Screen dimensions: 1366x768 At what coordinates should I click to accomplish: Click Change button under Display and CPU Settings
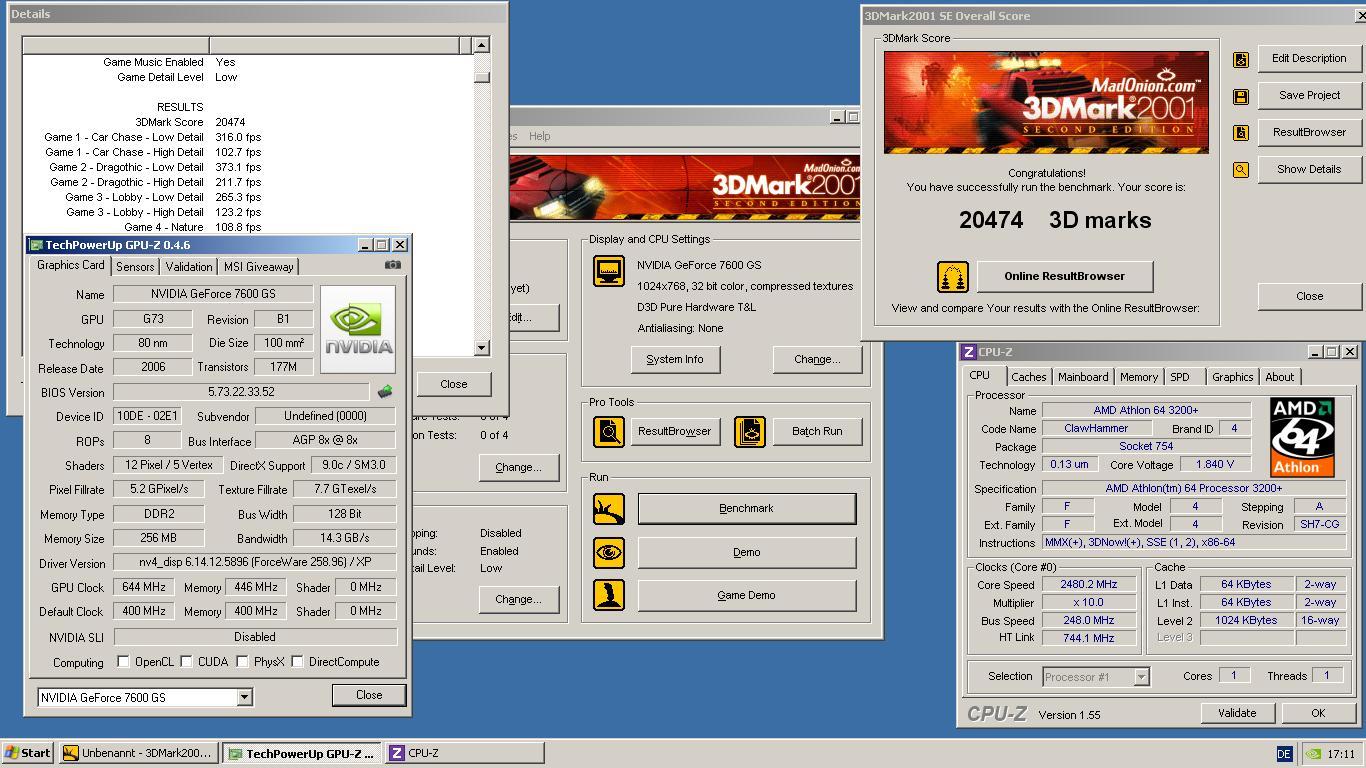(x=817, y=359)
